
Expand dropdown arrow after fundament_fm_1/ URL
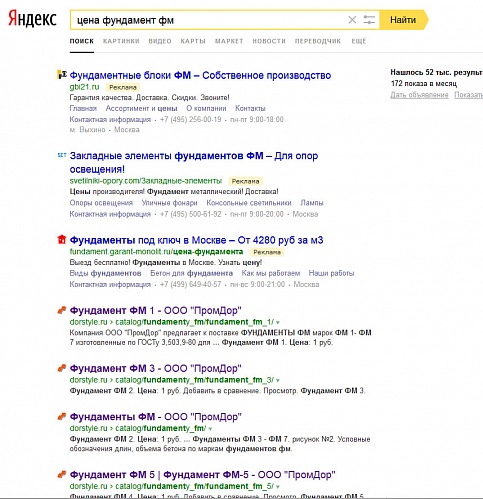(x=278, y=323)
